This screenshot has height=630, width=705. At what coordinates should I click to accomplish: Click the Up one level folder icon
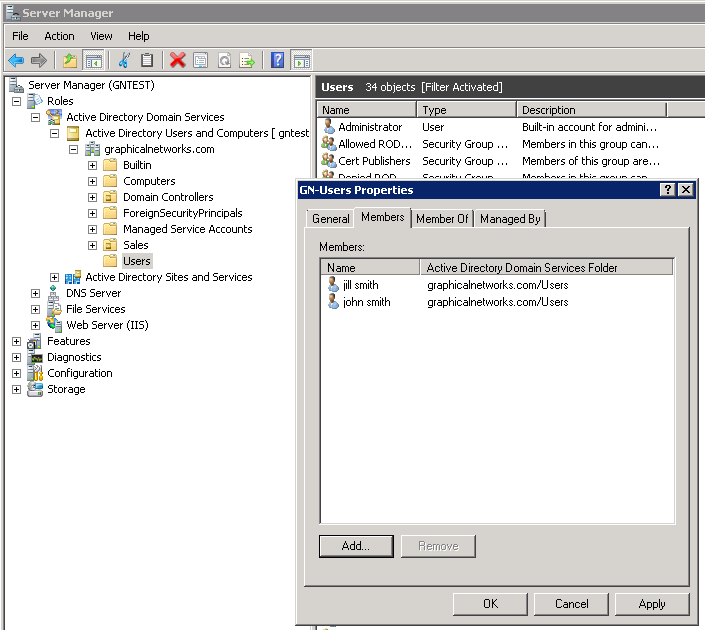point(70,60)
